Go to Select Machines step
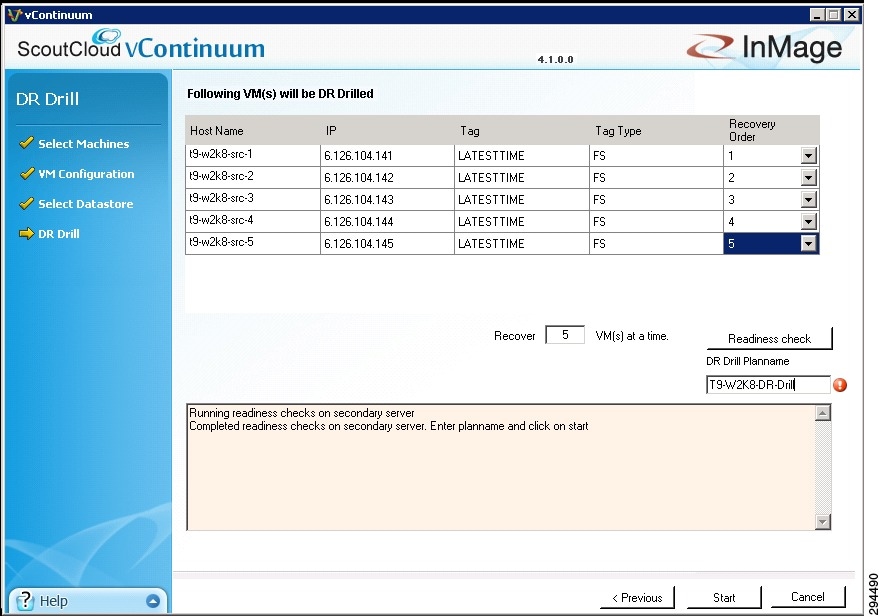Image resolution: width=879 pixels, height=616 pixels. (x=84, y=143)
